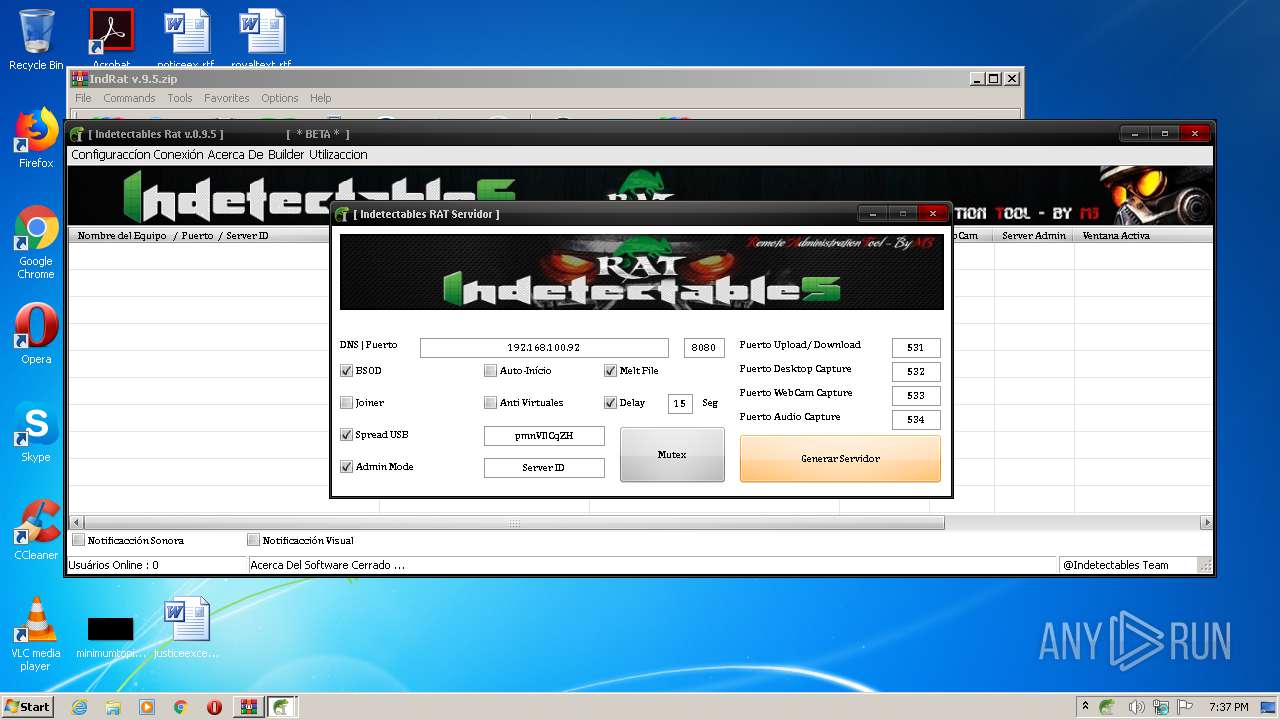
Task: Click horizontal scrollbar thumb in main window
Action: [x=515, y=522]
